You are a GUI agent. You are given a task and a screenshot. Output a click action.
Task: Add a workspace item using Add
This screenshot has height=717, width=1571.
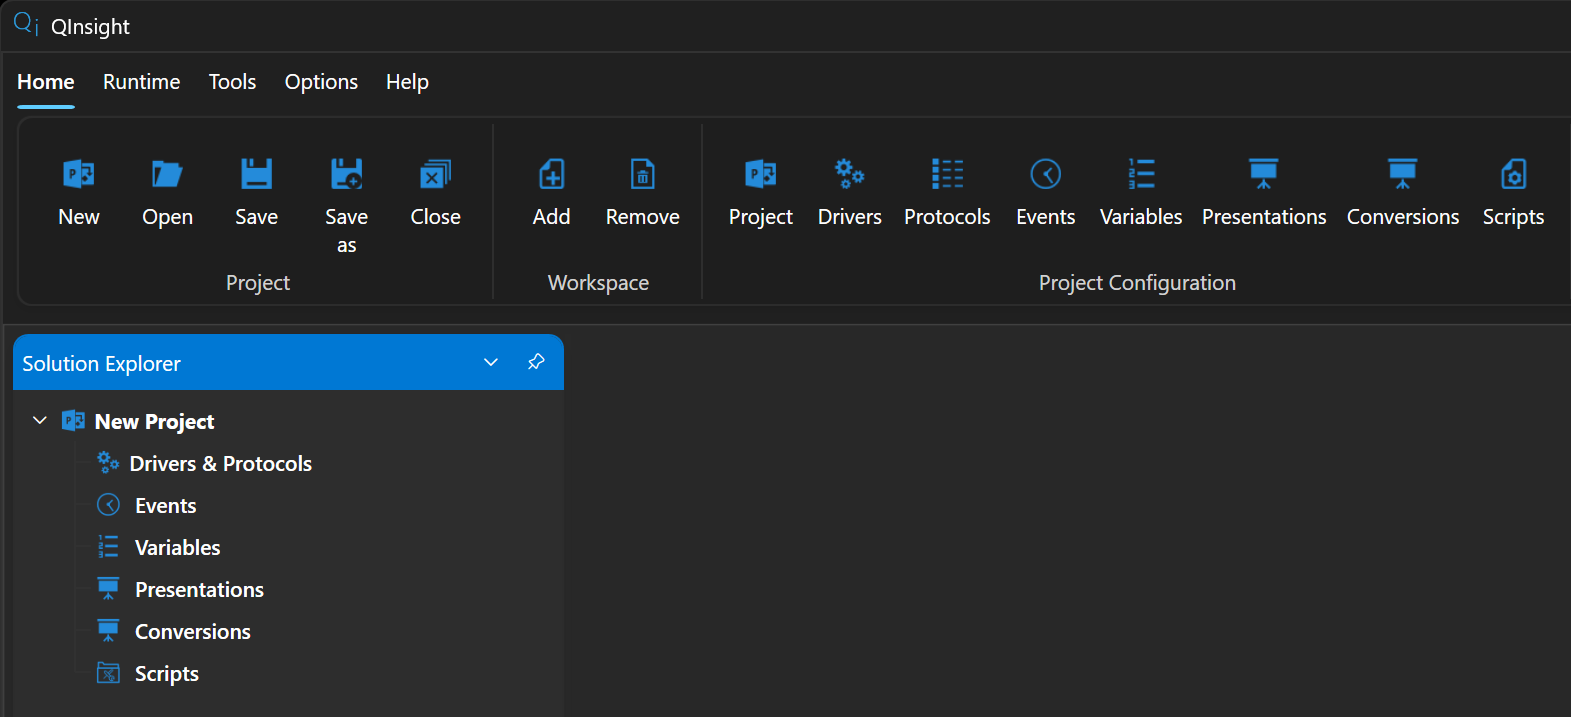point(551,175)
